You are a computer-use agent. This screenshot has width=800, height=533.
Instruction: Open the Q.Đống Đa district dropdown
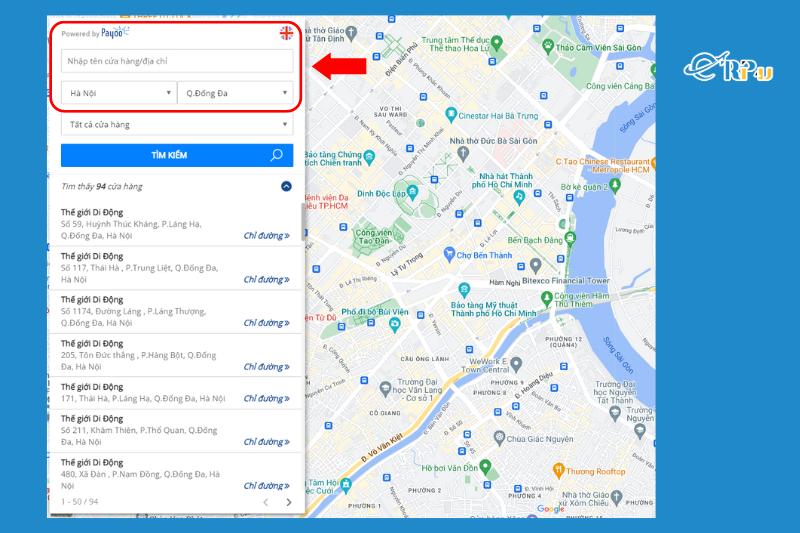(235, 93)
